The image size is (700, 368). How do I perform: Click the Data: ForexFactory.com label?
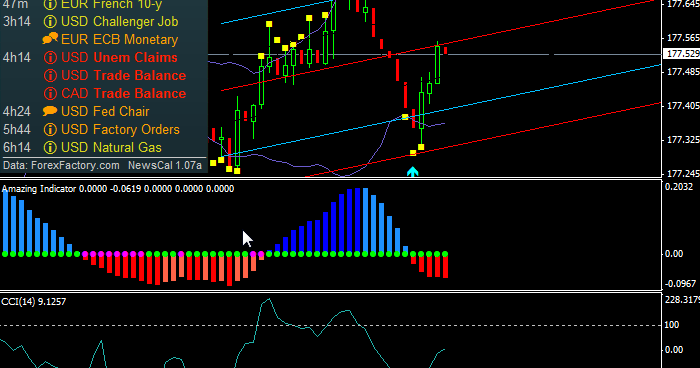[61, 165]
